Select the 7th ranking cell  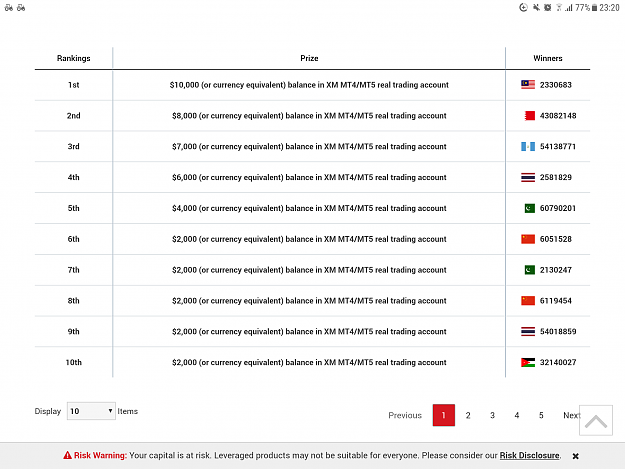coord(73,270)
